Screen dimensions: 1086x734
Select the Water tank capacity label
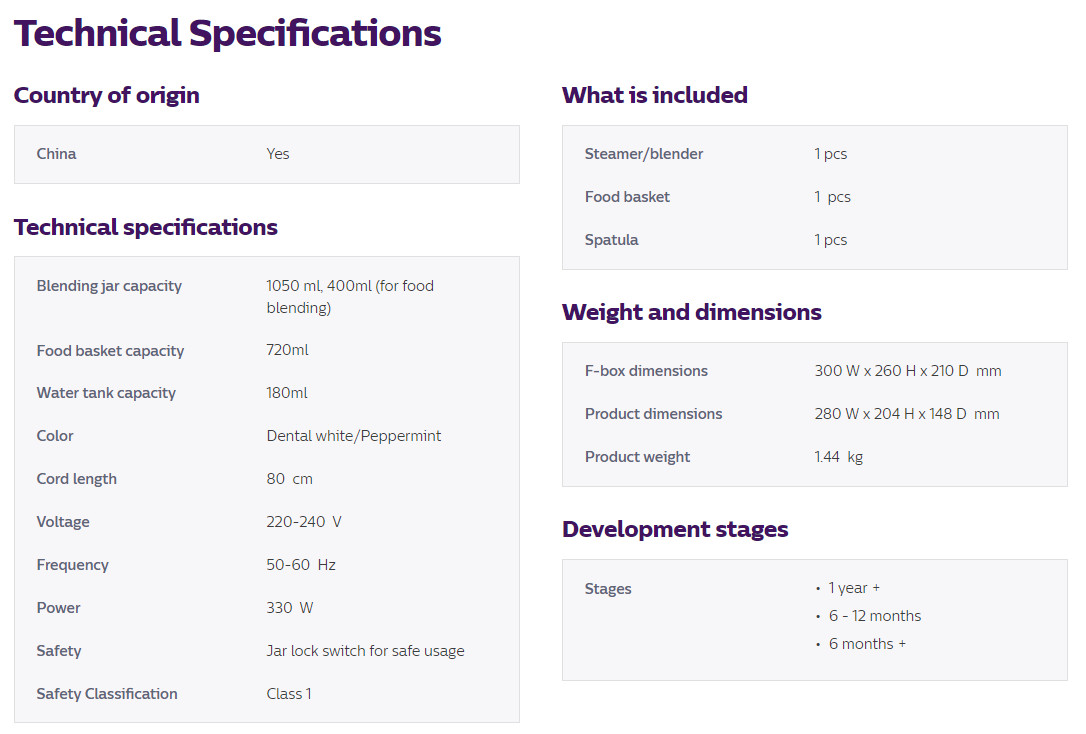pyautogui.click(x=106, y=393)
